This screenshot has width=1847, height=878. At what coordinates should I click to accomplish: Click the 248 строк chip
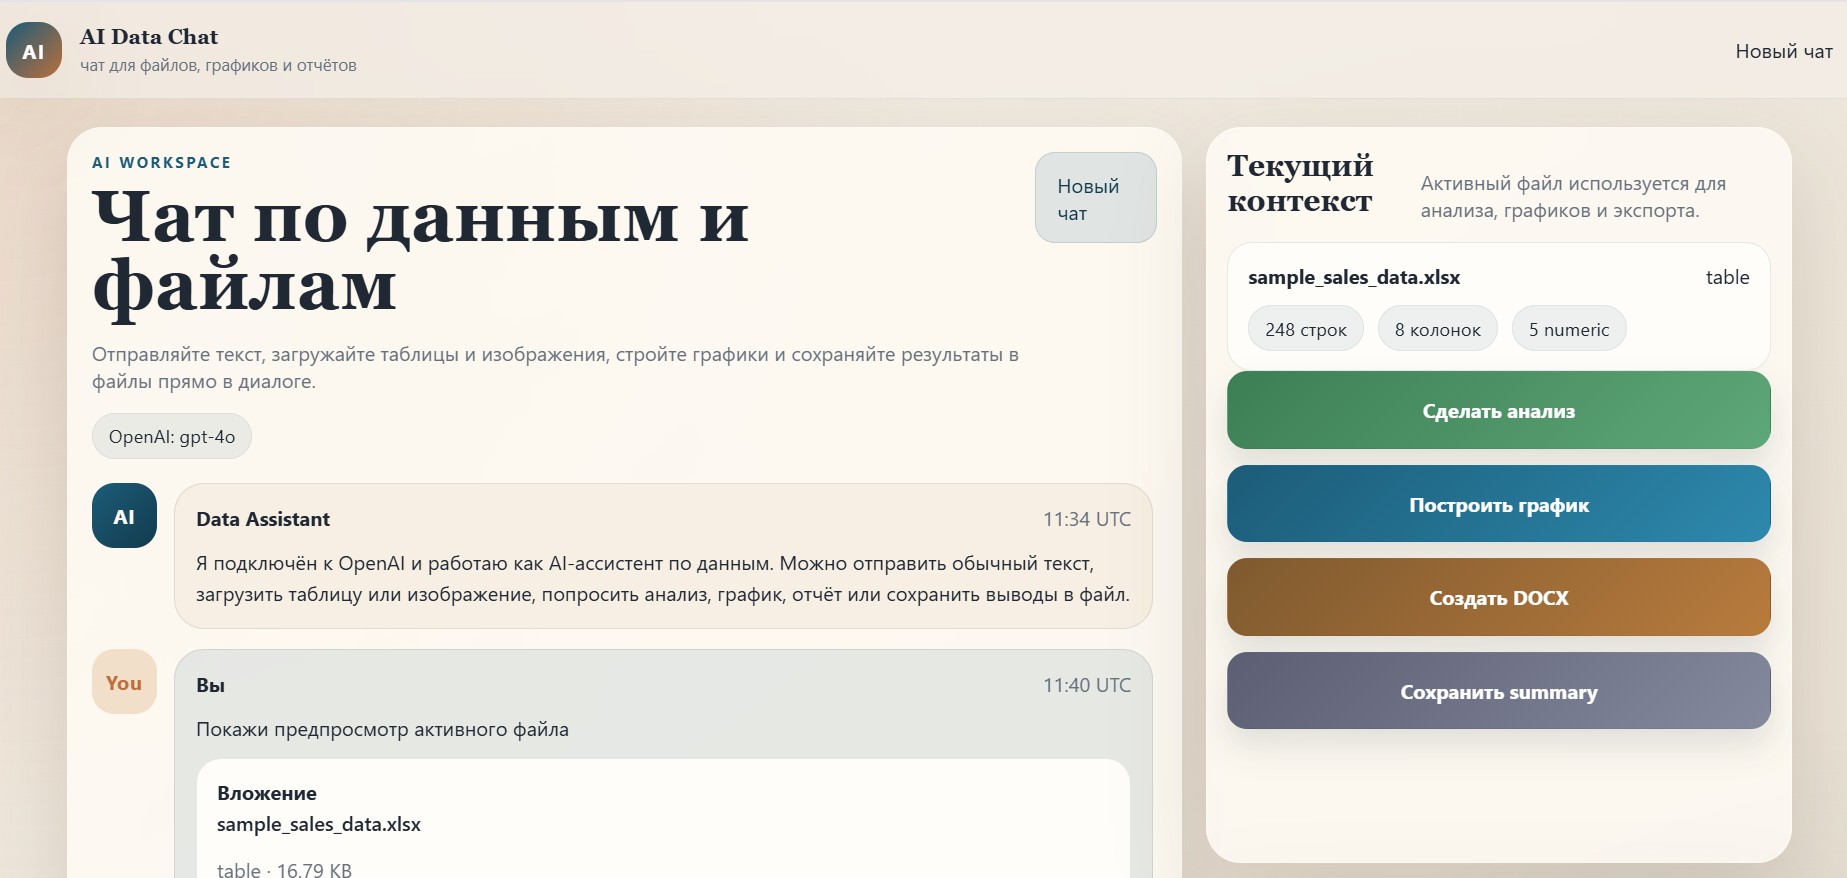click(1306, 329)
